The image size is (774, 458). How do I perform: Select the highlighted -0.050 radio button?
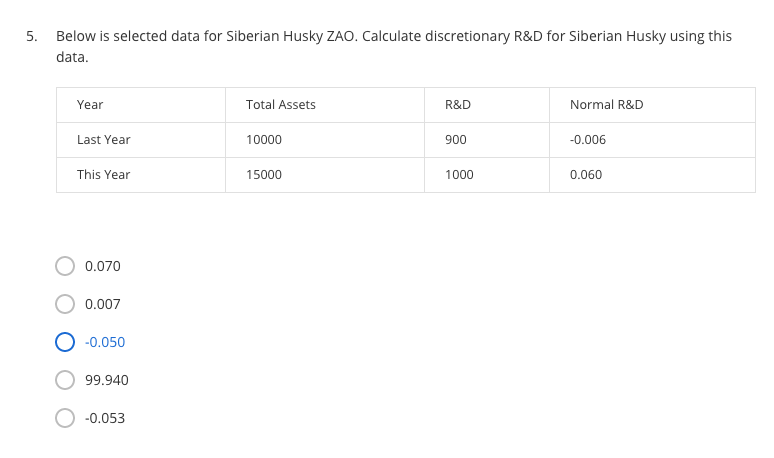point(65,342)
